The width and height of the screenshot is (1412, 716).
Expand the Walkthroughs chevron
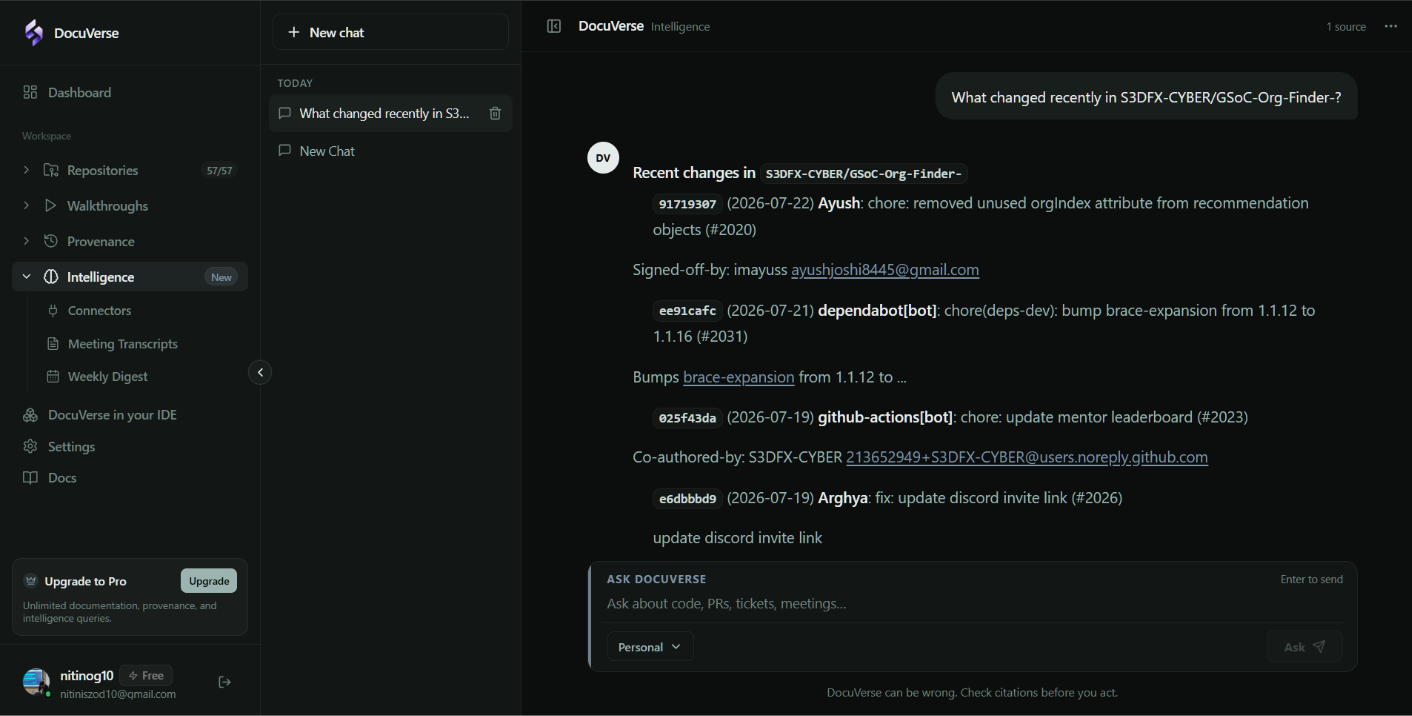pyautogui.click(x=26, y=205)
